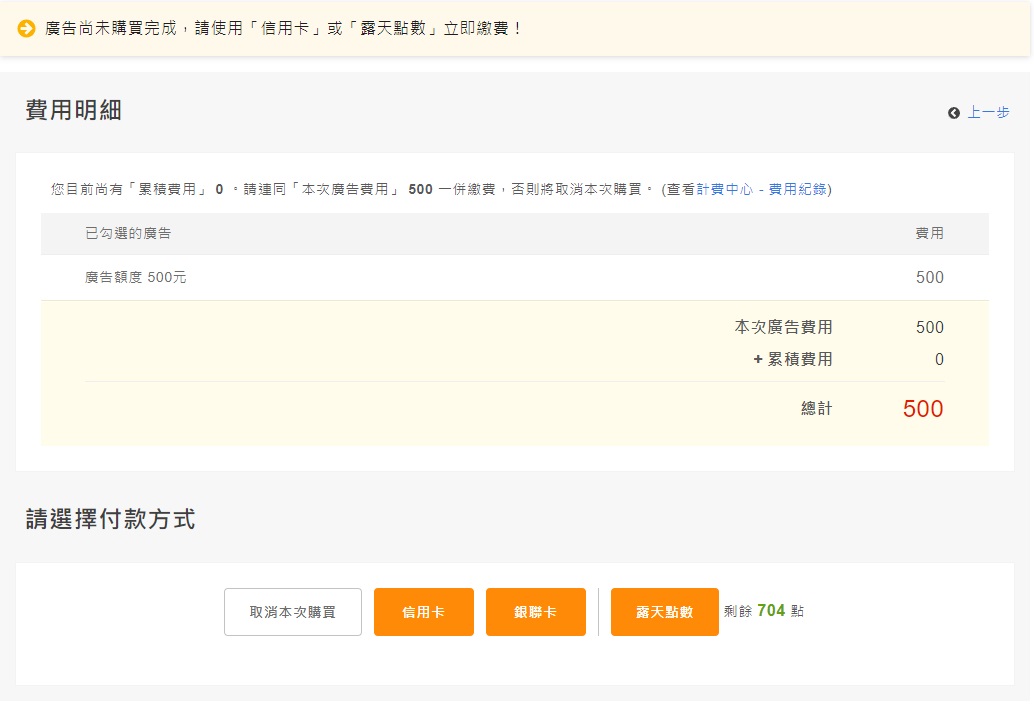Click the 總計 label
Viewport: 1034px width, 704px height.
coord(816,409)
